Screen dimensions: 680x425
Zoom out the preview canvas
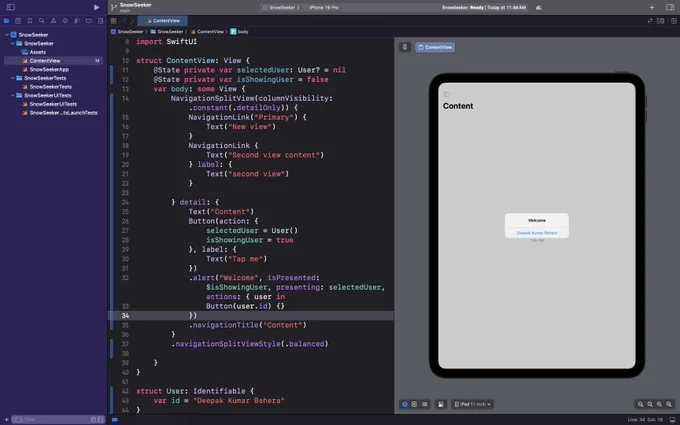pos(640,404)
